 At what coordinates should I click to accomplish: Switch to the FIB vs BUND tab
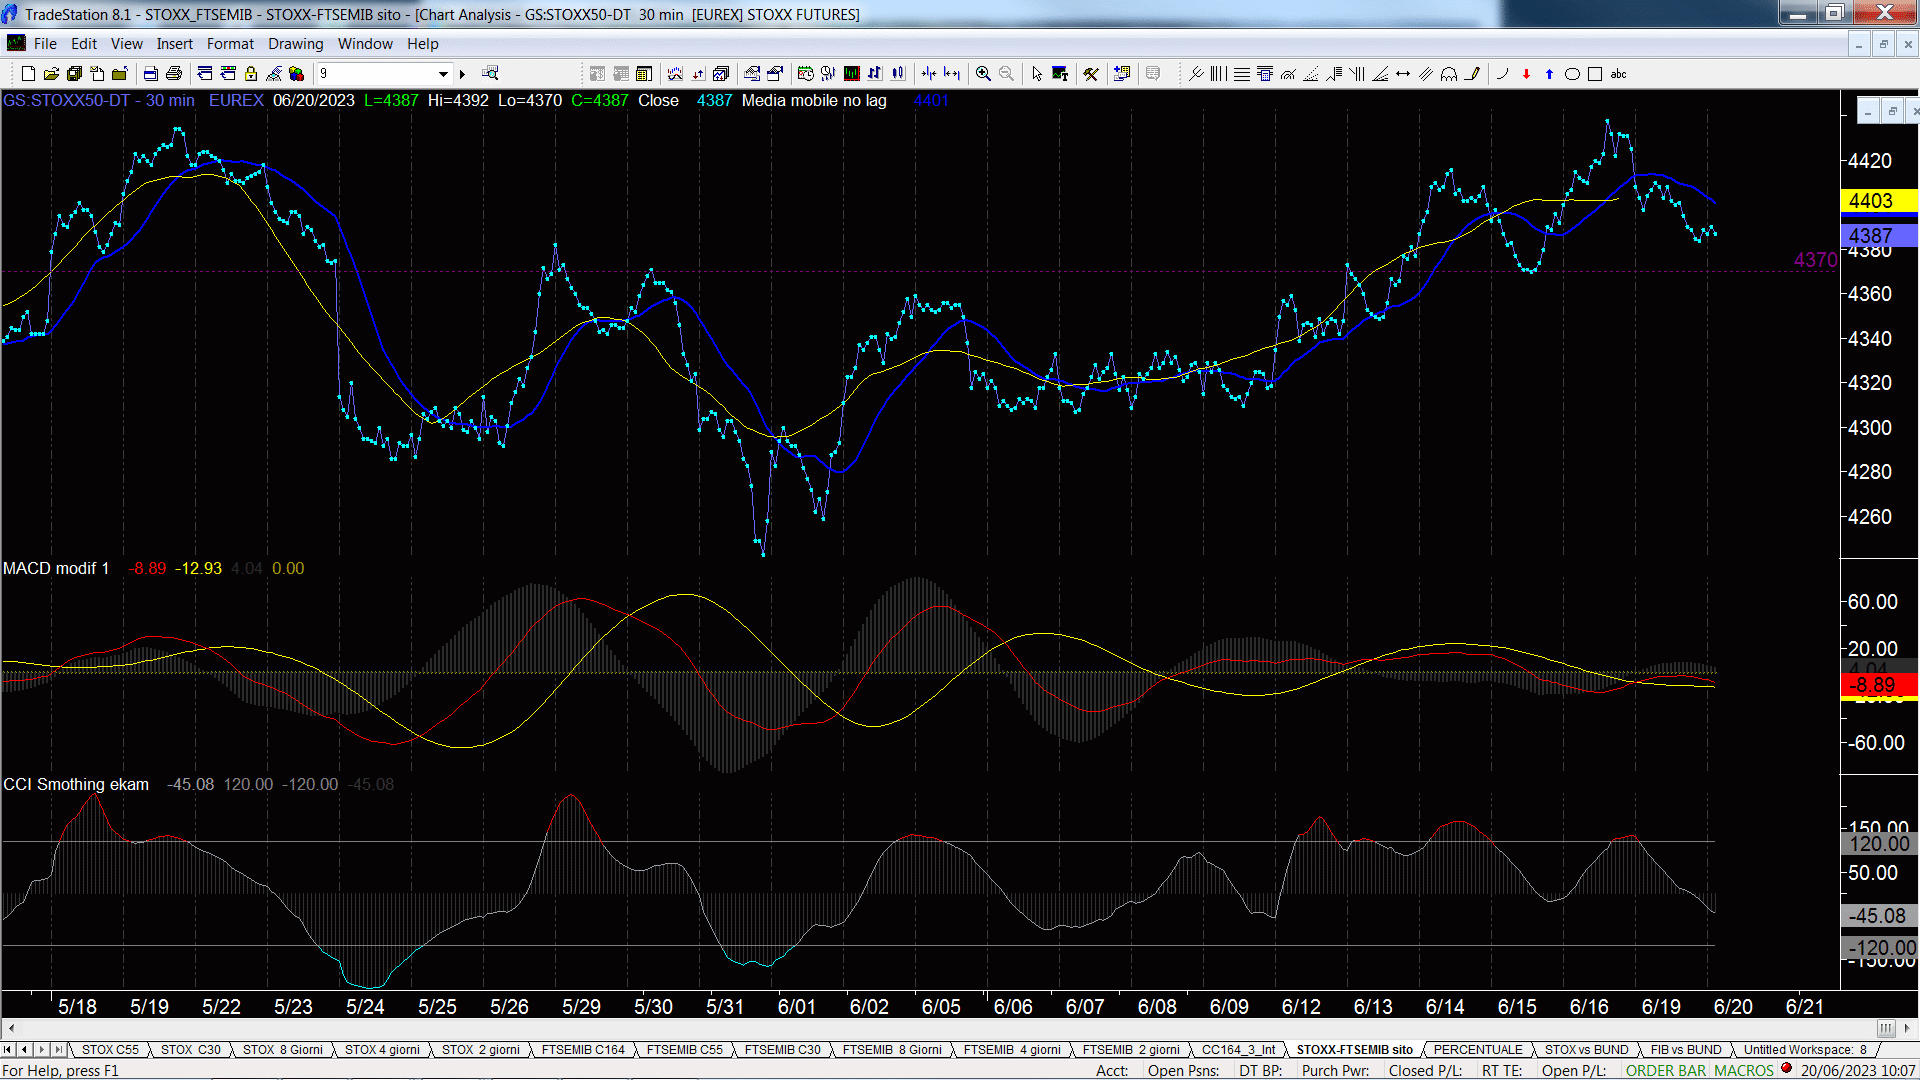tap(1686, 1050)
